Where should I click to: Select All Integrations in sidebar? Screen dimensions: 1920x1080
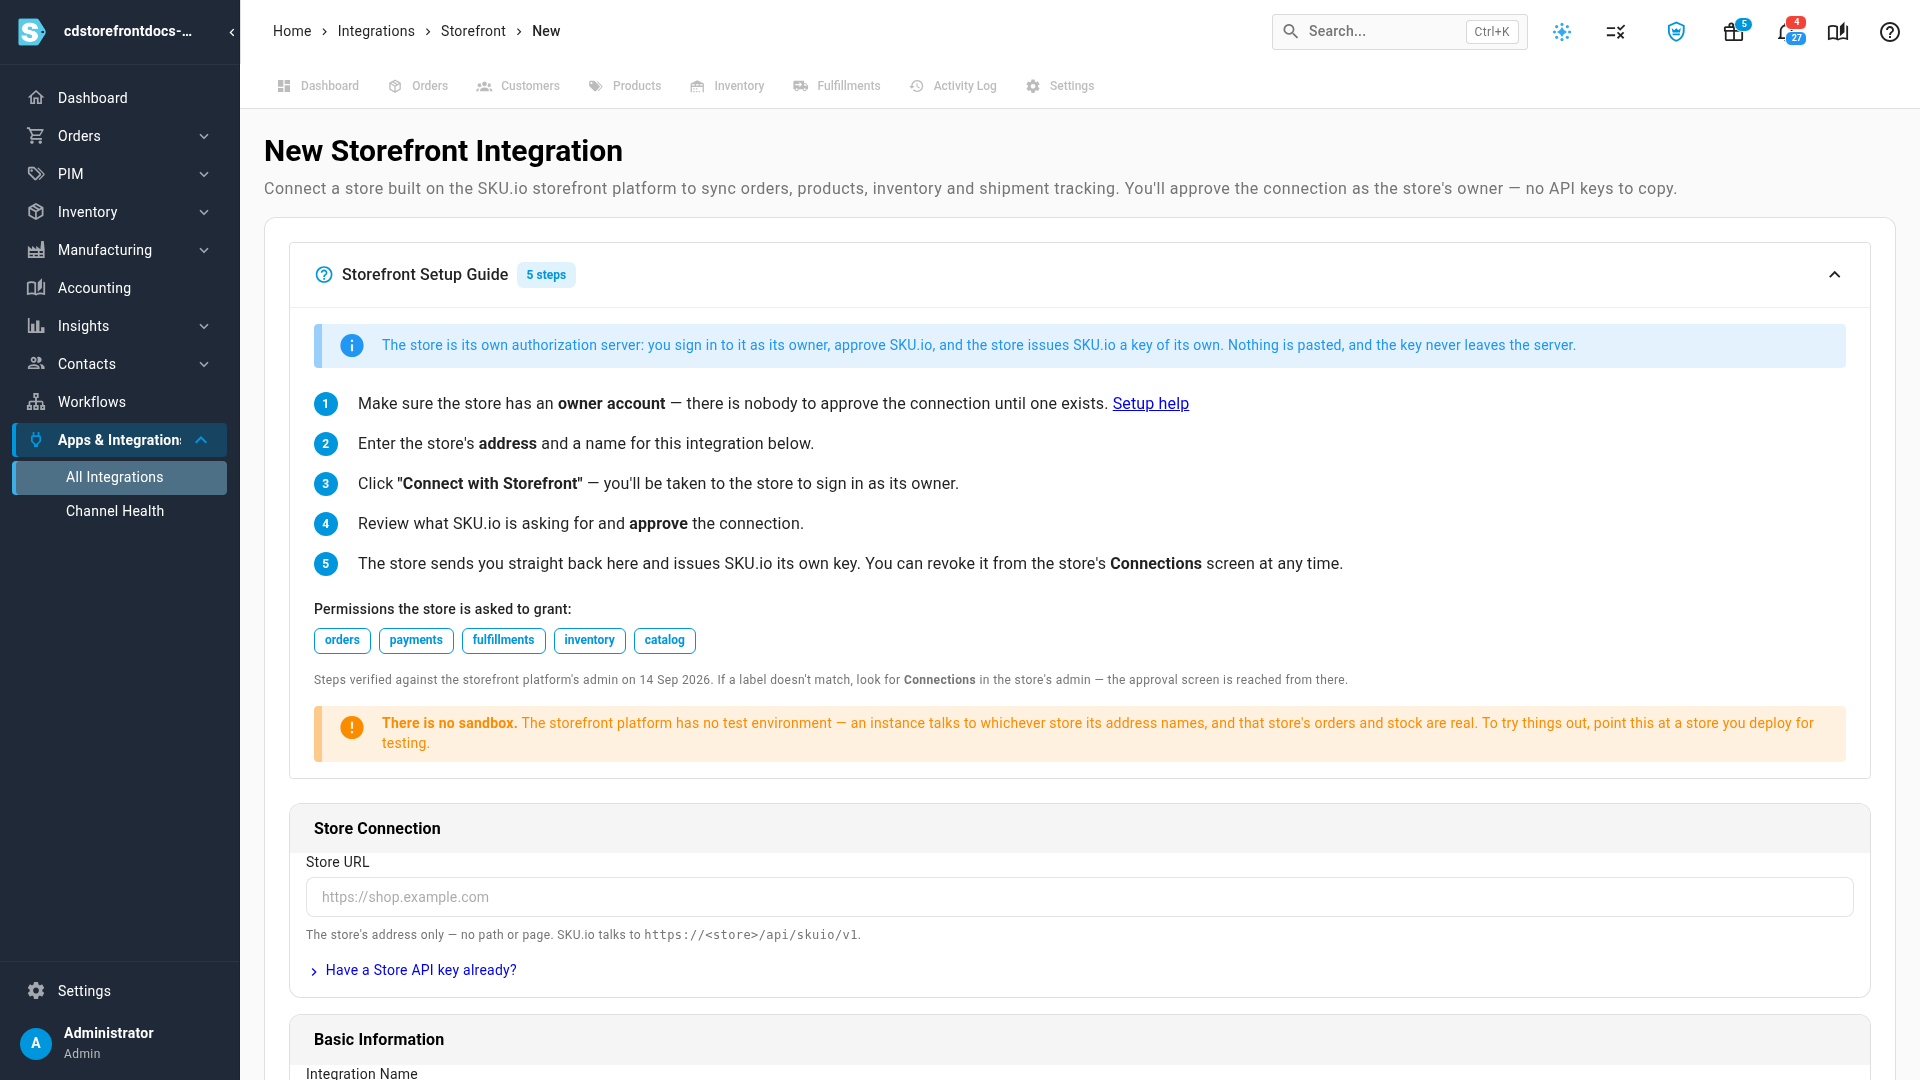coord(120,478)
